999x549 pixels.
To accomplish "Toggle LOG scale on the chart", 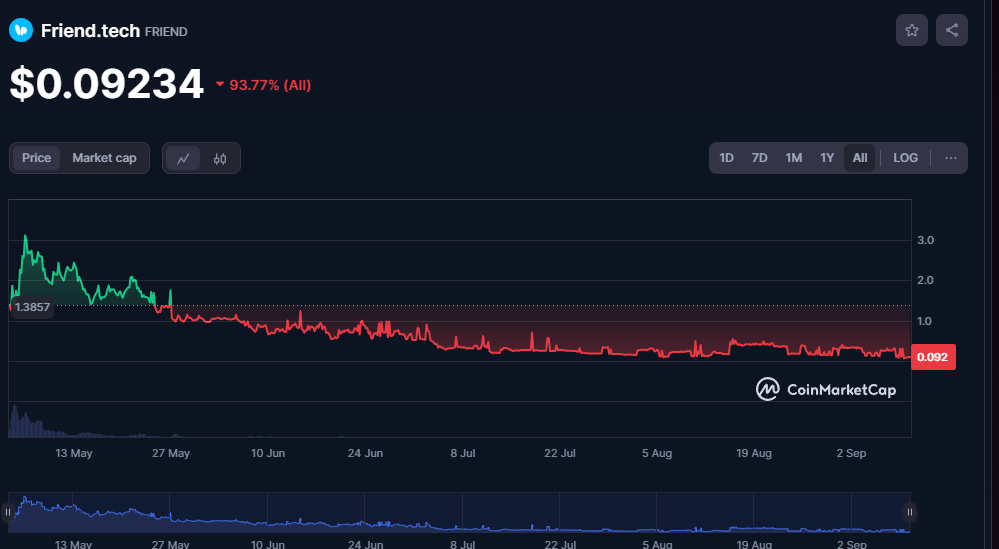I will pyautogui.click(x=905, y=158).
